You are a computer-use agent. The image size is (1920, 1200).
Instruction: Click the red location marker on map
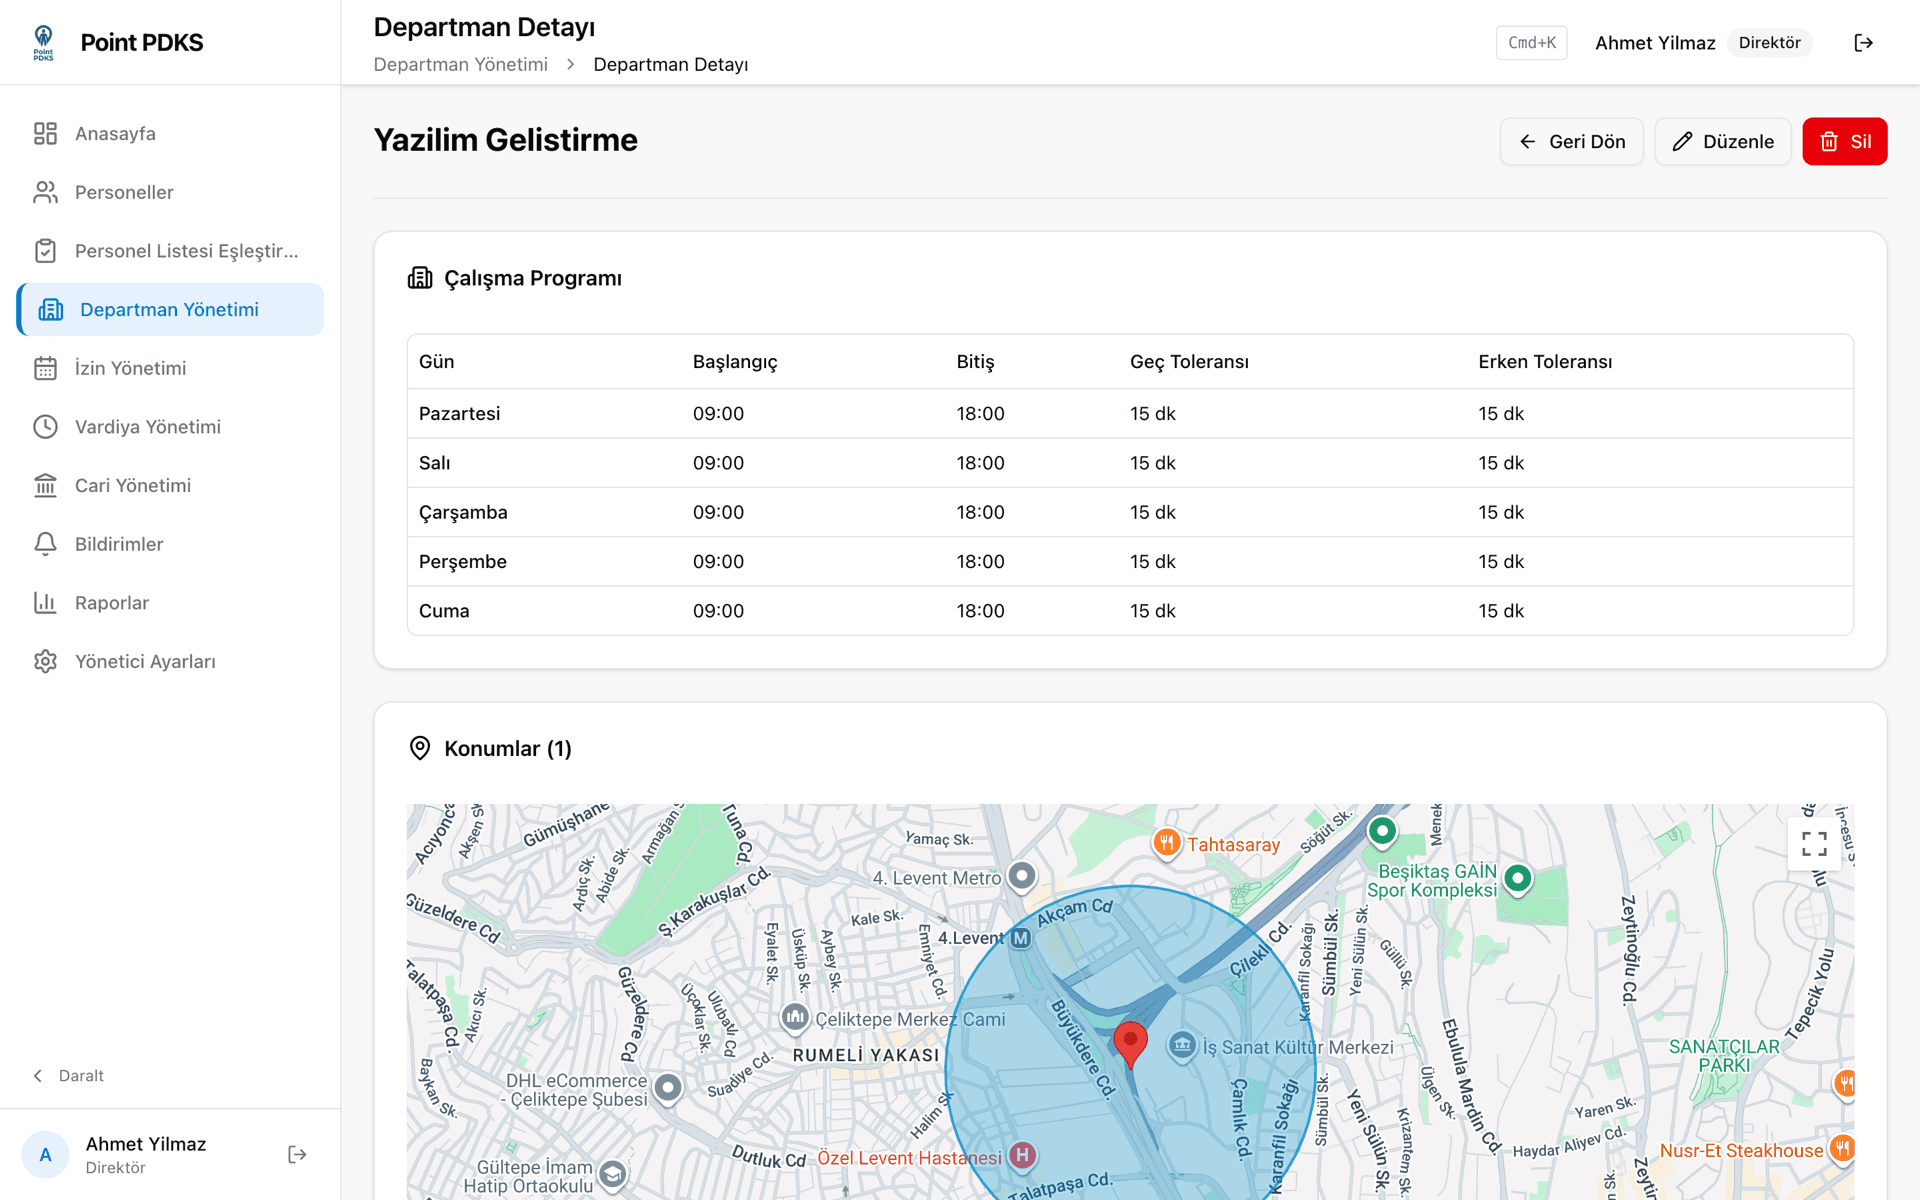1130,1043
